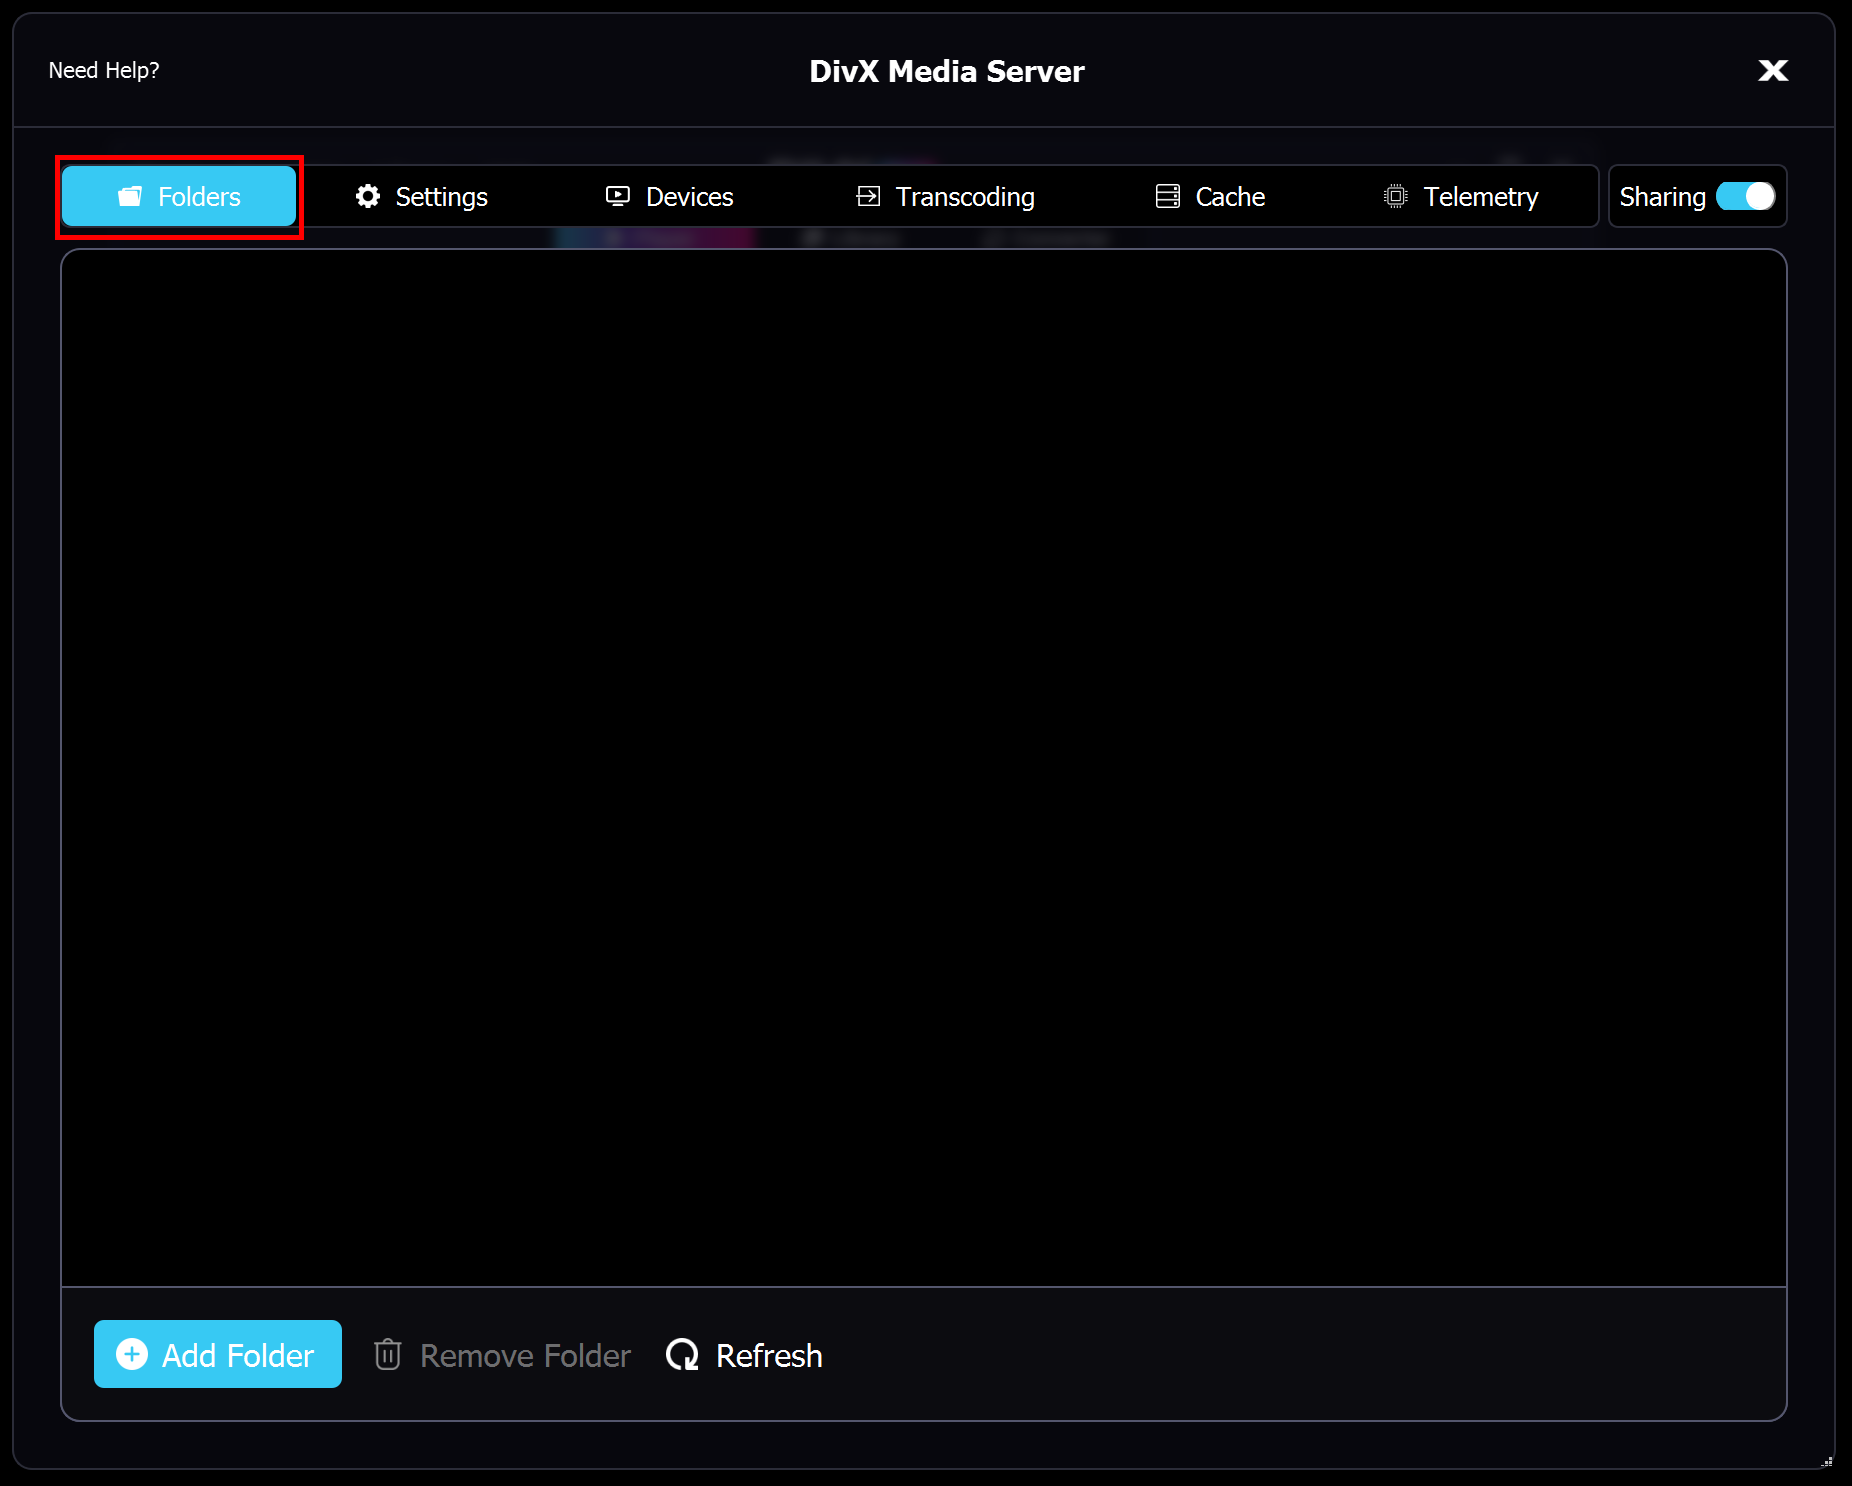The height and width of the screenshot is (1486, 1852).
Task: Open the Devices tab
Action: (669, 197)
